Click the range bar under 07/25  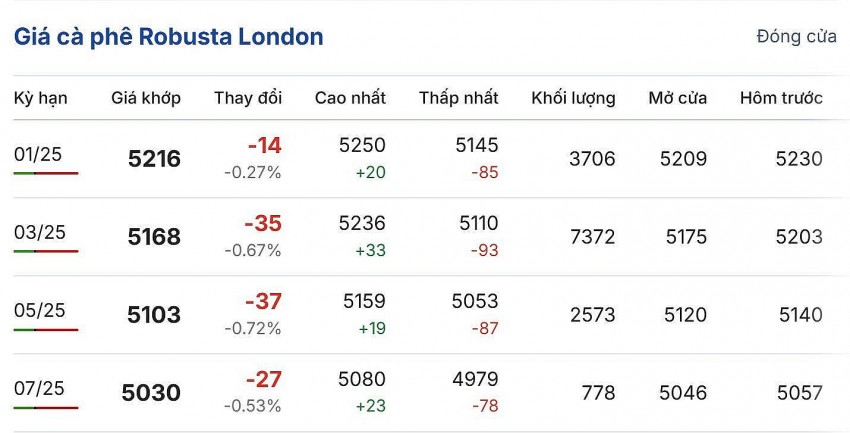(46, 407)
